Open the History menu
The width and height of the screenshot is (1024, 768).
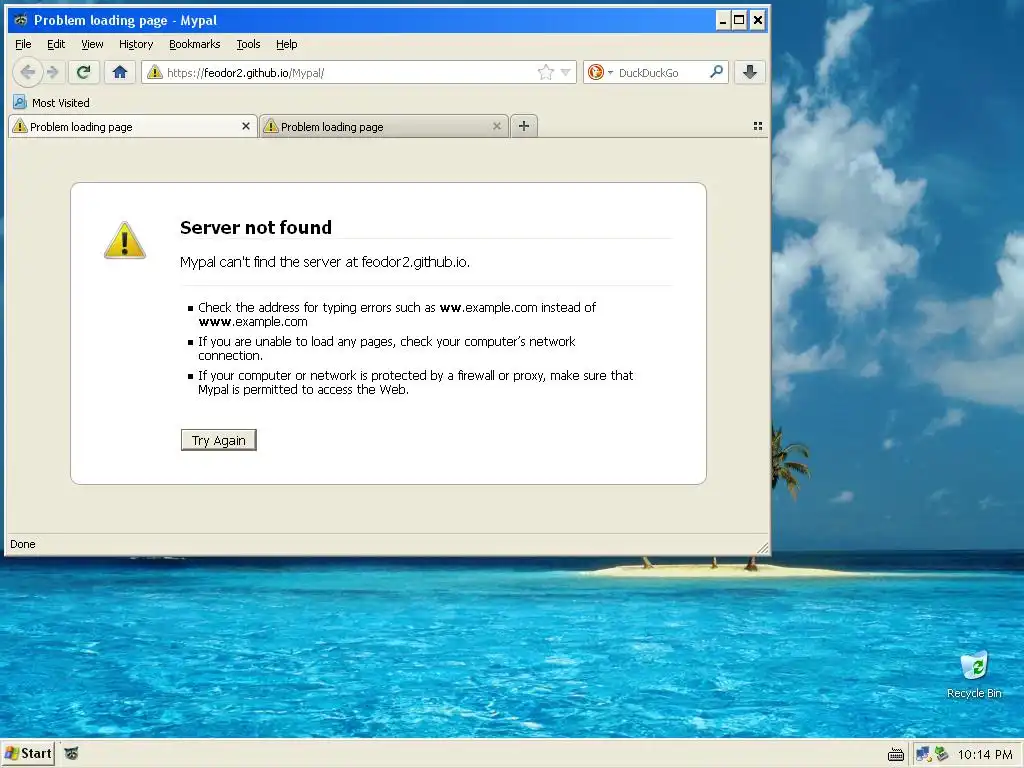tap(136, 44)
